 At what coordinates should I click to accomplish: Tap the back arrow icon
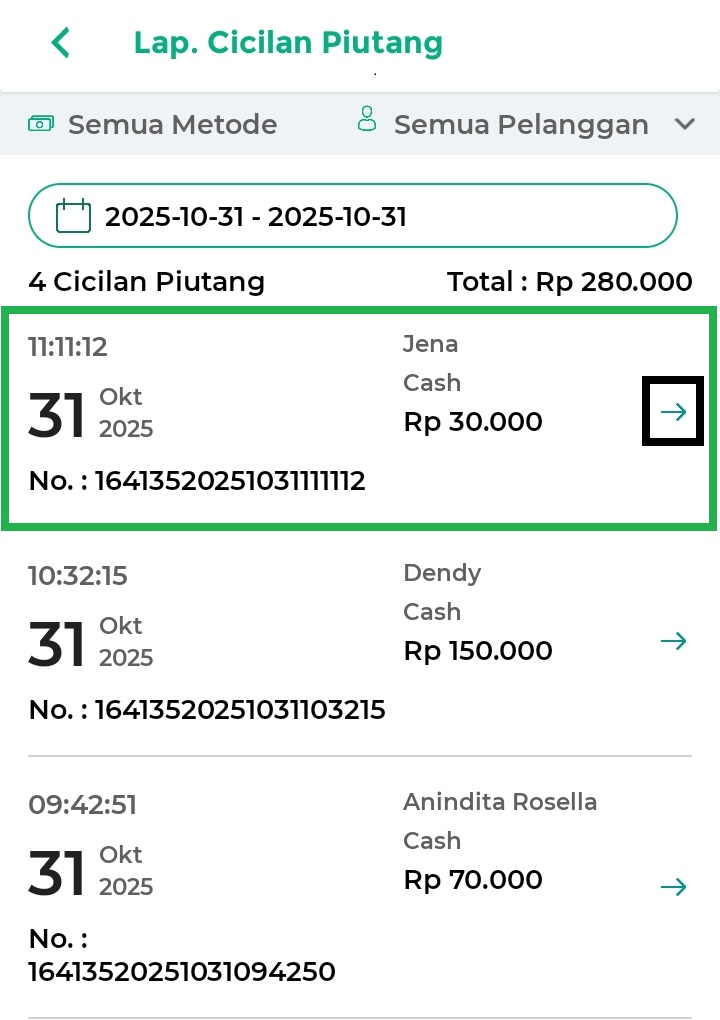[x=61, y=43]
